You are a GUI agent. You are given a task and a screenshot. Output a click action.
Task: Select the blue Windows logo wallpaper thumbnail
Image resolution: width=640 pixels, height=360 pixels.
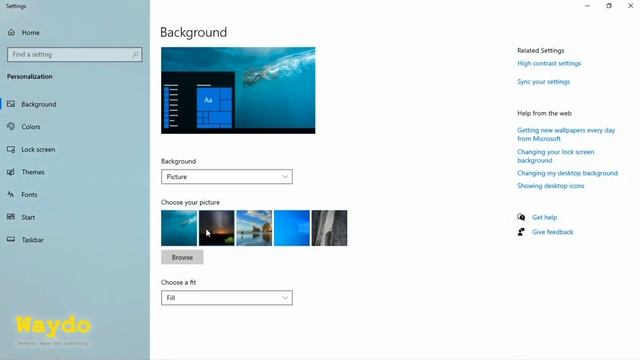coord(292,228)
